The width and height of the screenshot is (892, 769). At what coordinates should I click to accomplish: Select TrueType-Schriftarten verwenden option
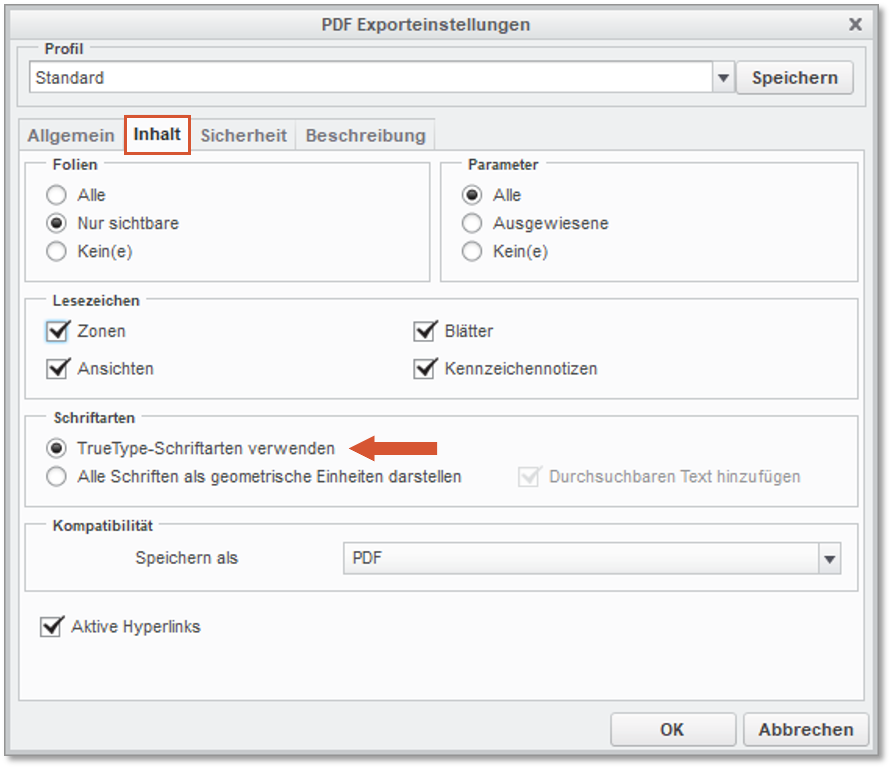[x=57, y=448]
